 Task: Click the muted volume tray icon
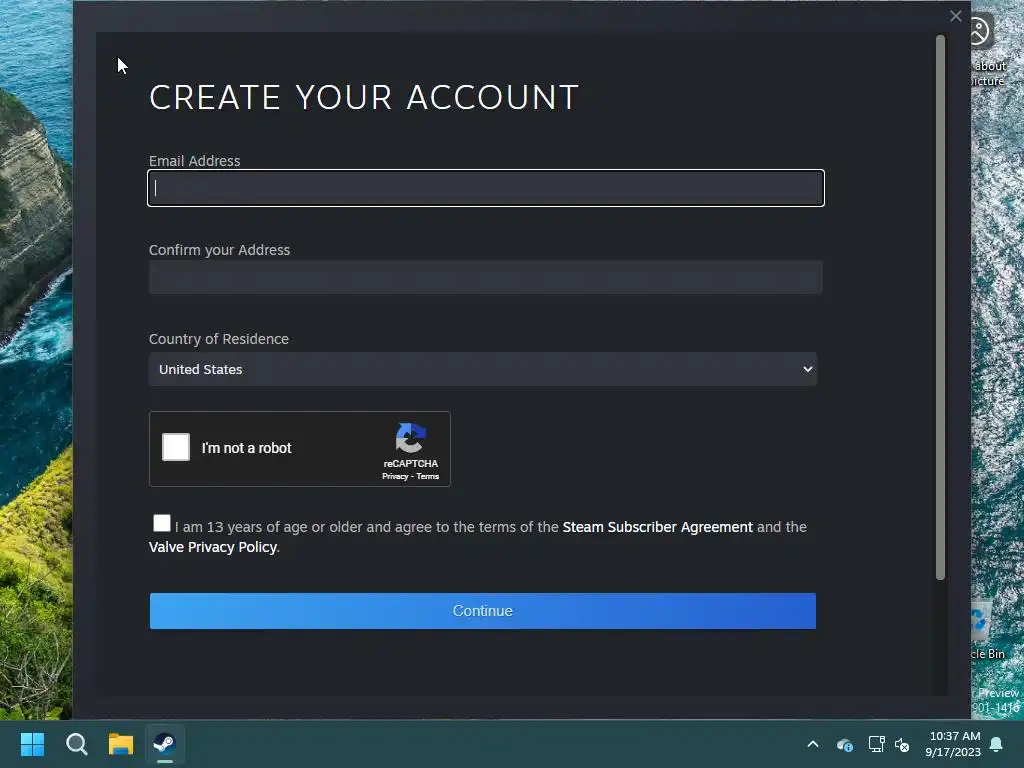coord(902,744)
